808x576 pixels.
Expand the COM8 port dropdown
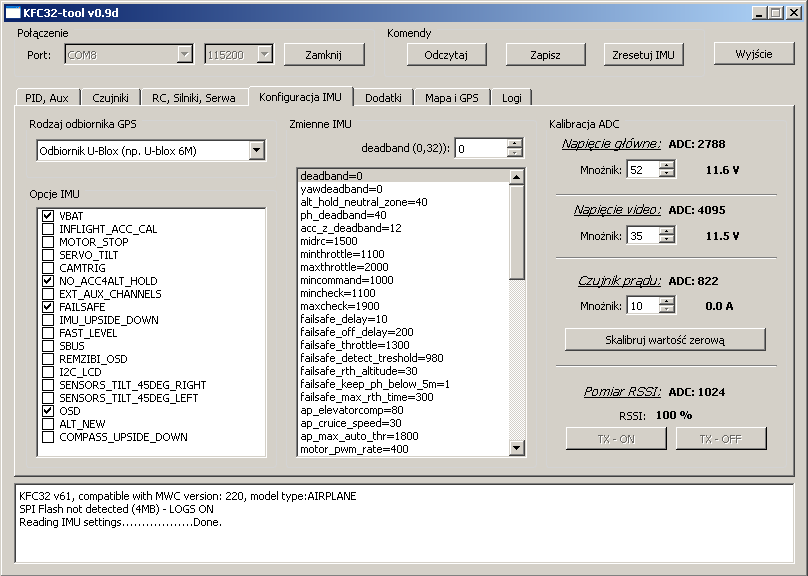[x=184, y=54]
